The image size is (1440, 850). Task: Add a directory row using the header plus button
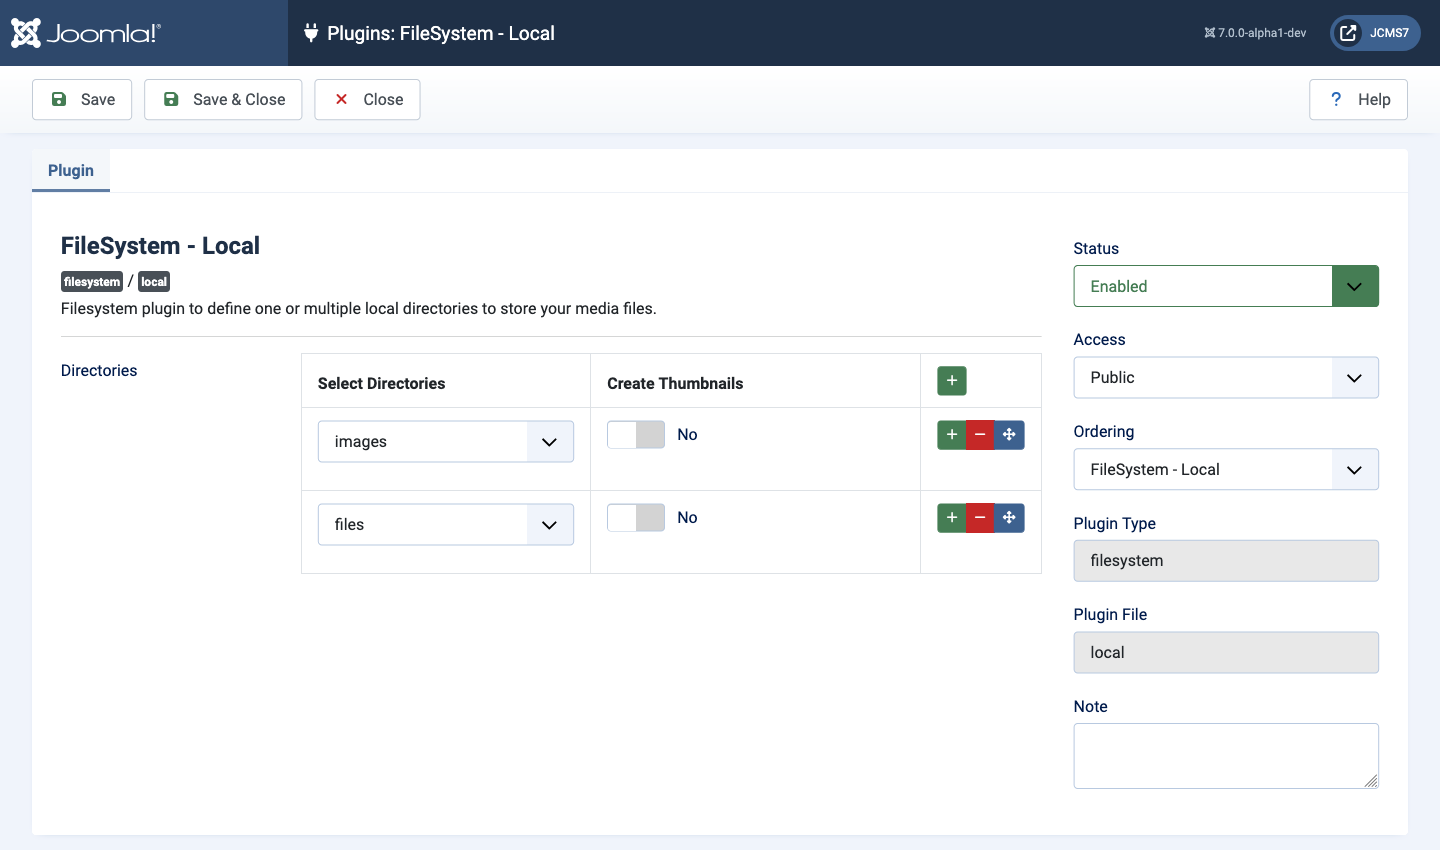point(952,381)
